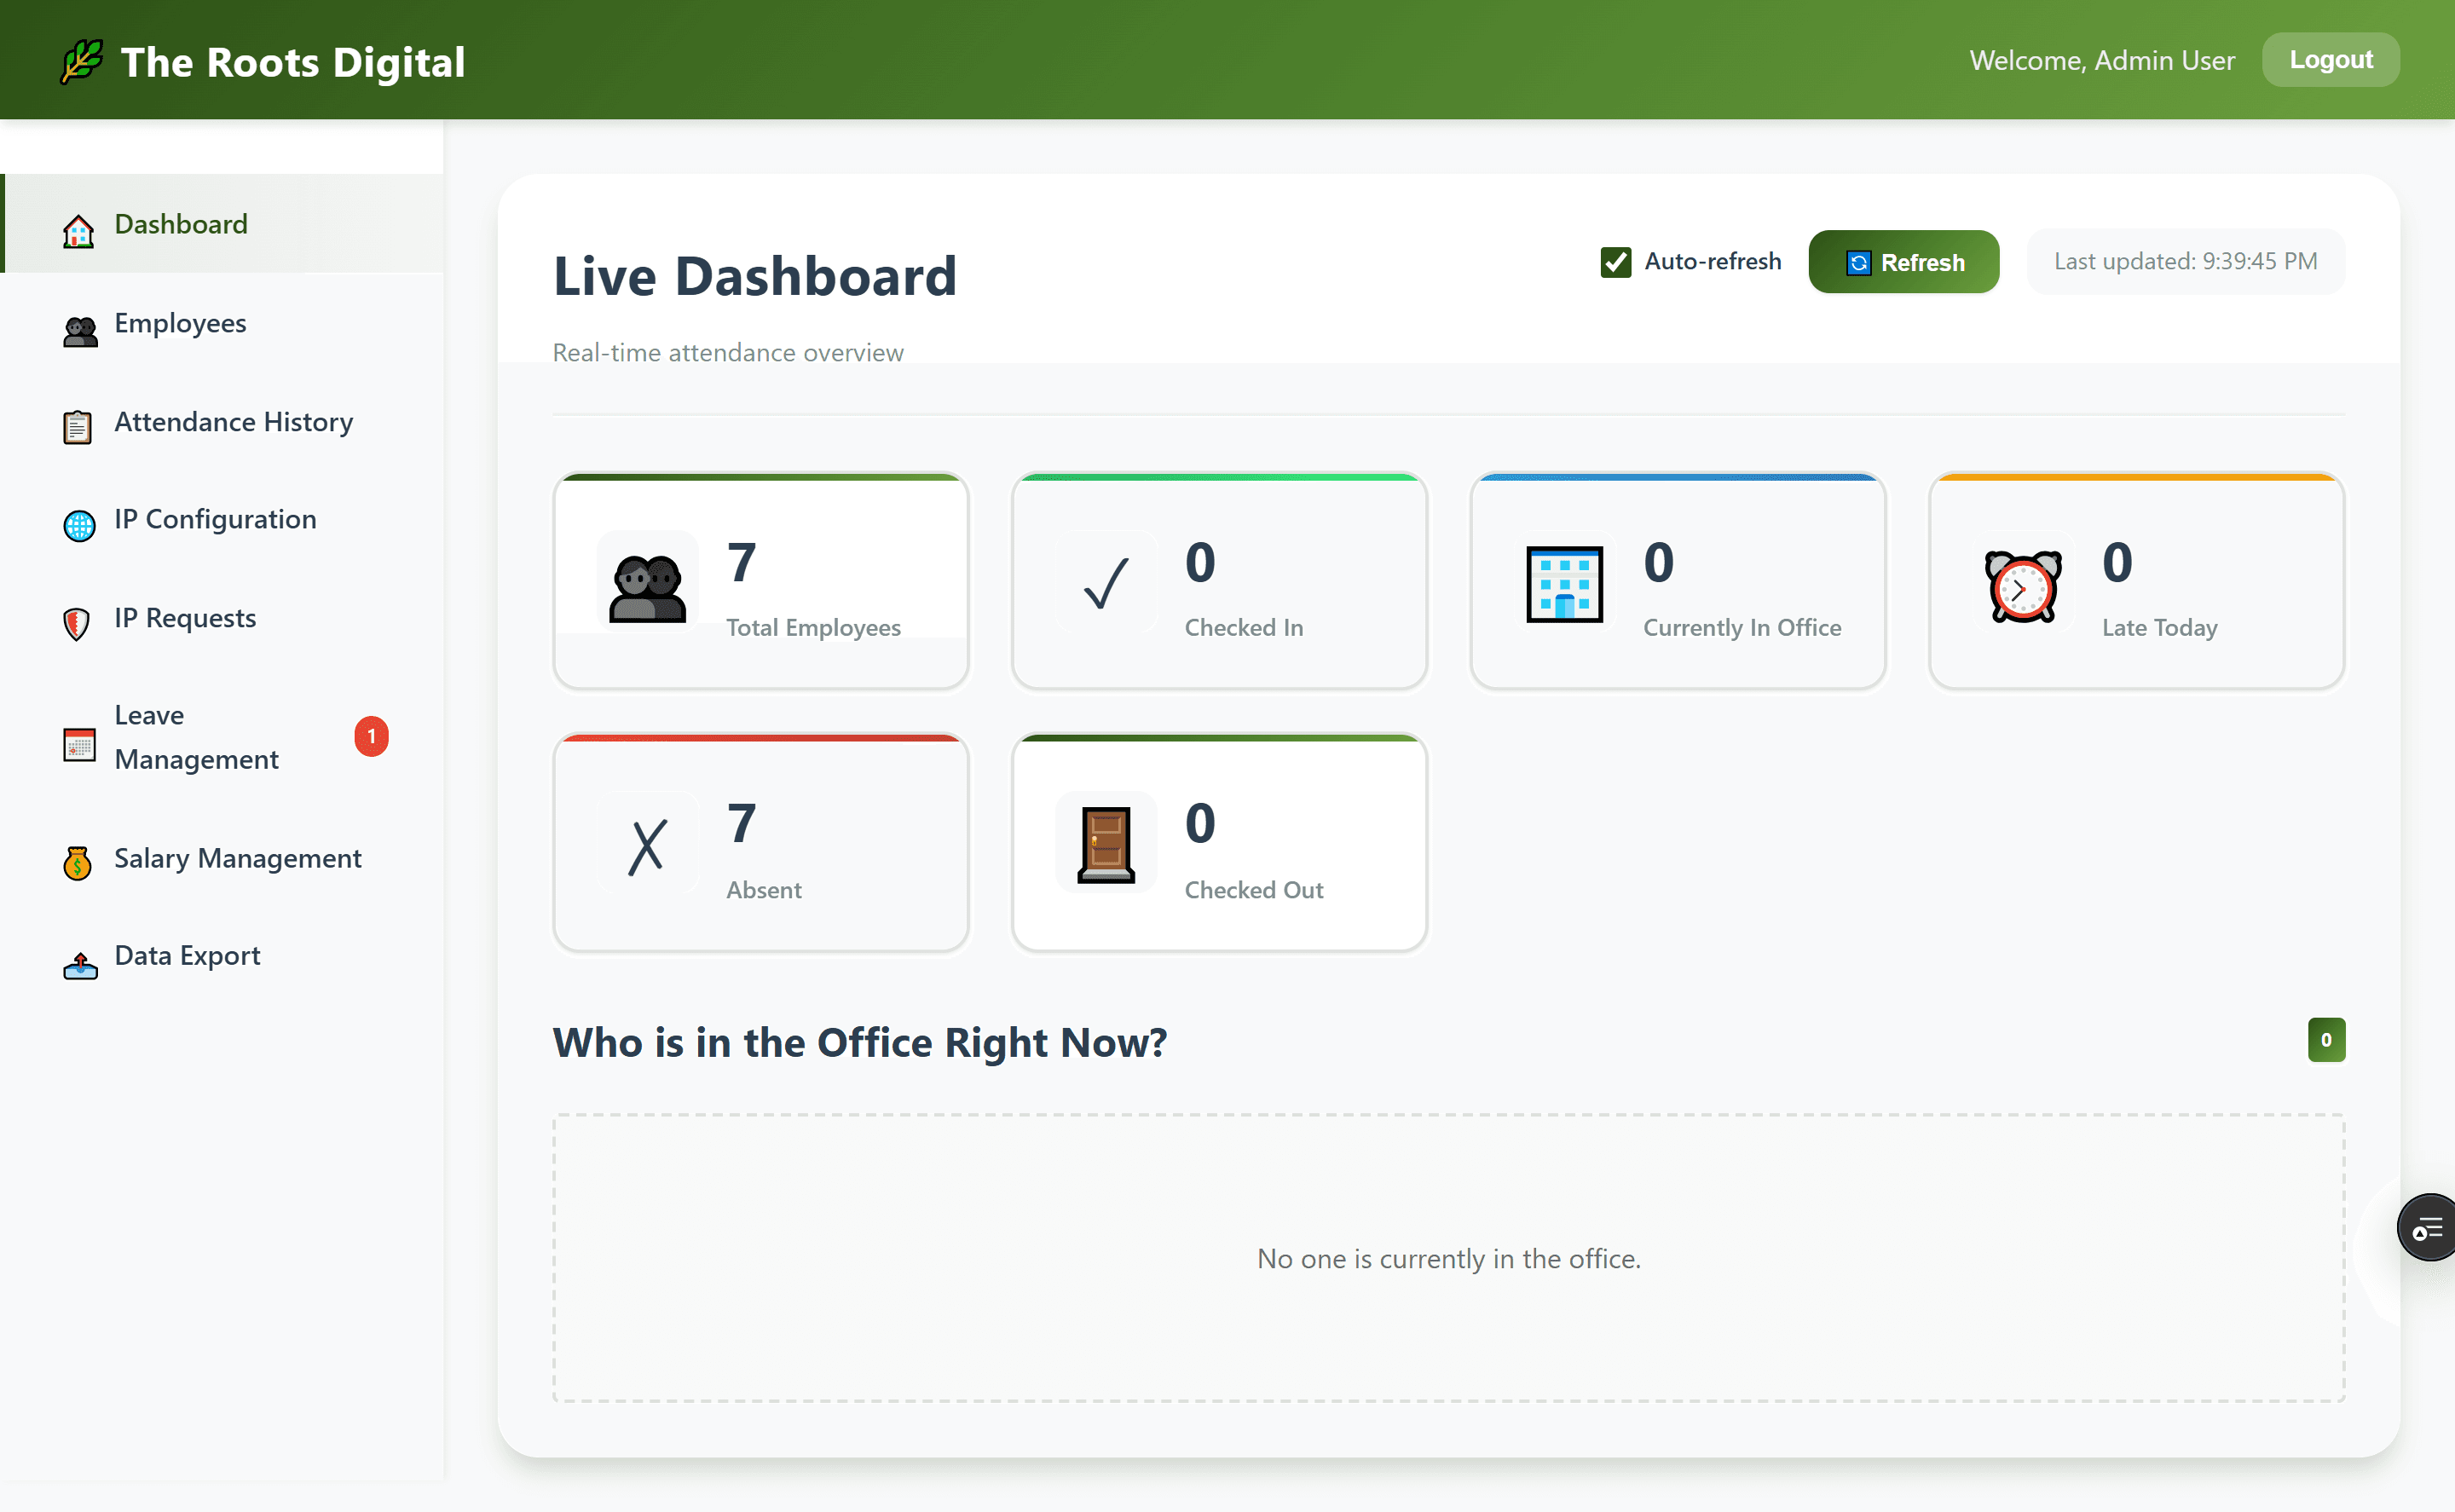
Task: Select the Currently In Office card
Action: [1678, 581]
